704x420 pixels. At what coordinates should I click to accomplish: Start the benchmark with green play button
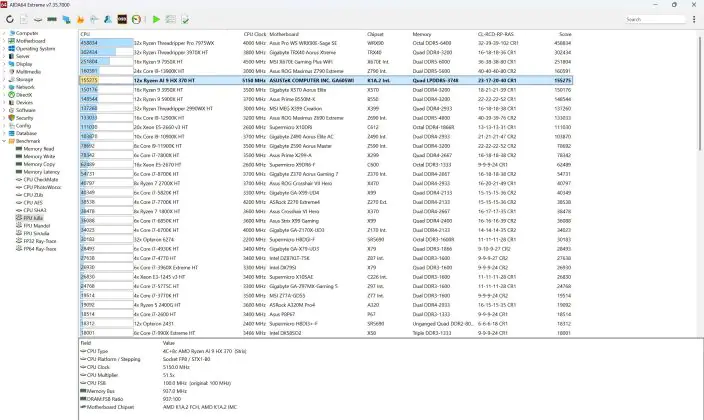click(x=156, y=19)
